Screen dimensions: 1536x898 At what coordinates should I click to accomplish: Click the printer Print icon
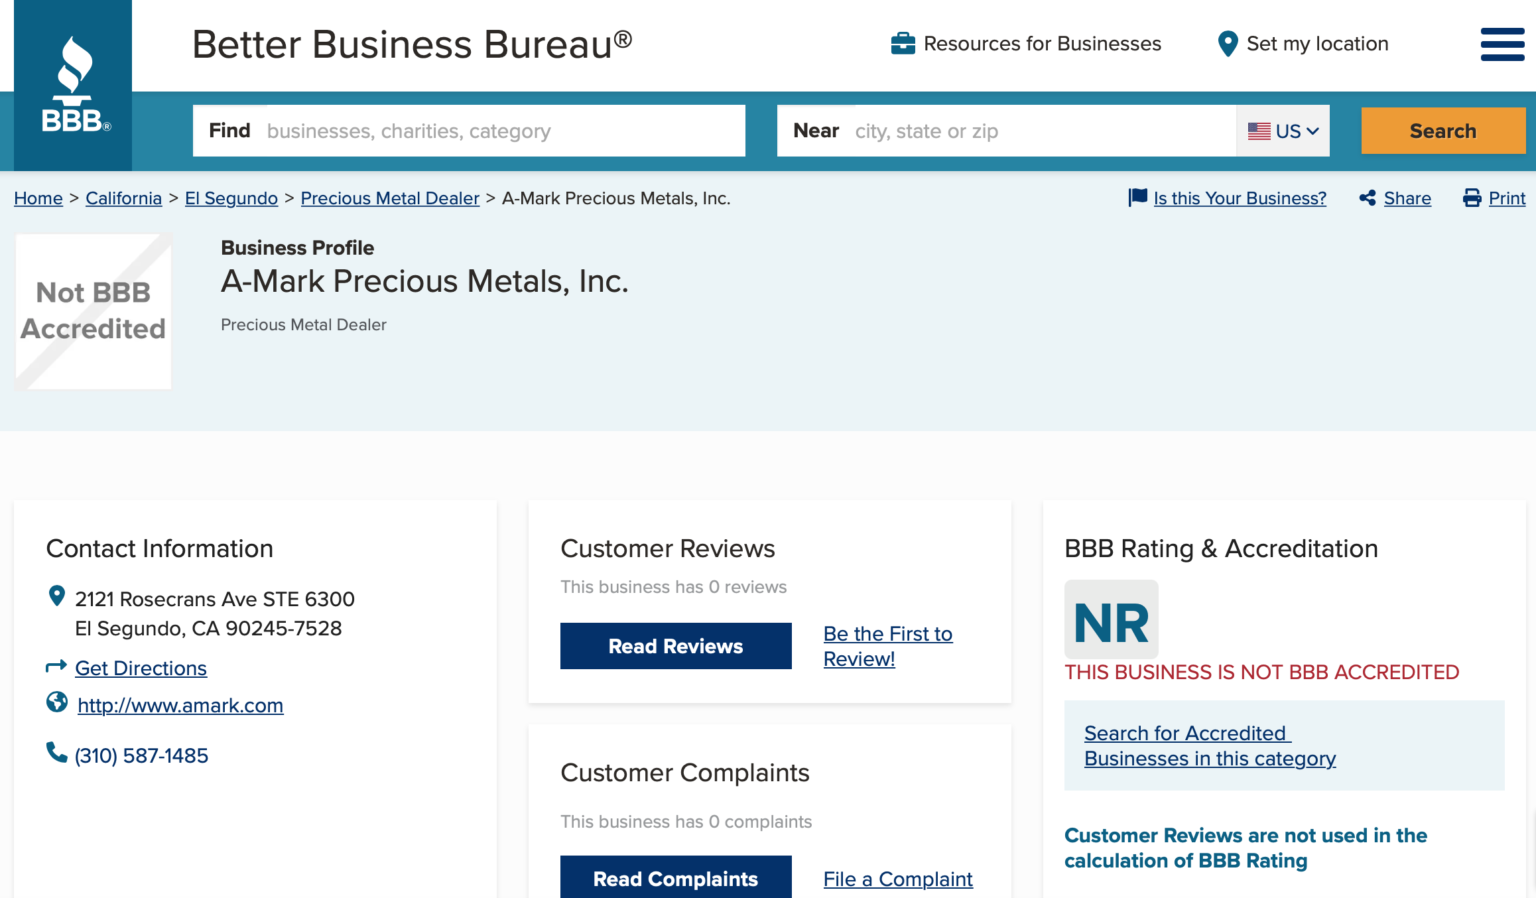pos(1471,198)
